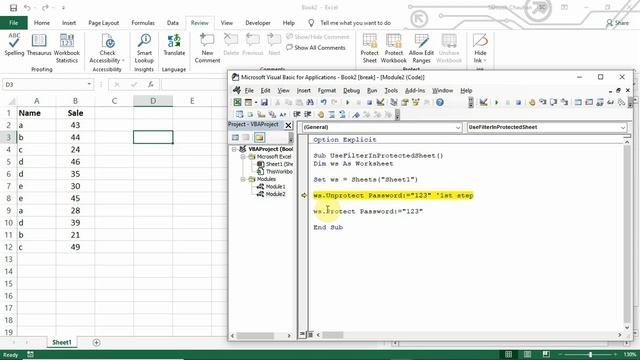Select column C header
This screenshot has height=360, width=640.
[114, 101]
